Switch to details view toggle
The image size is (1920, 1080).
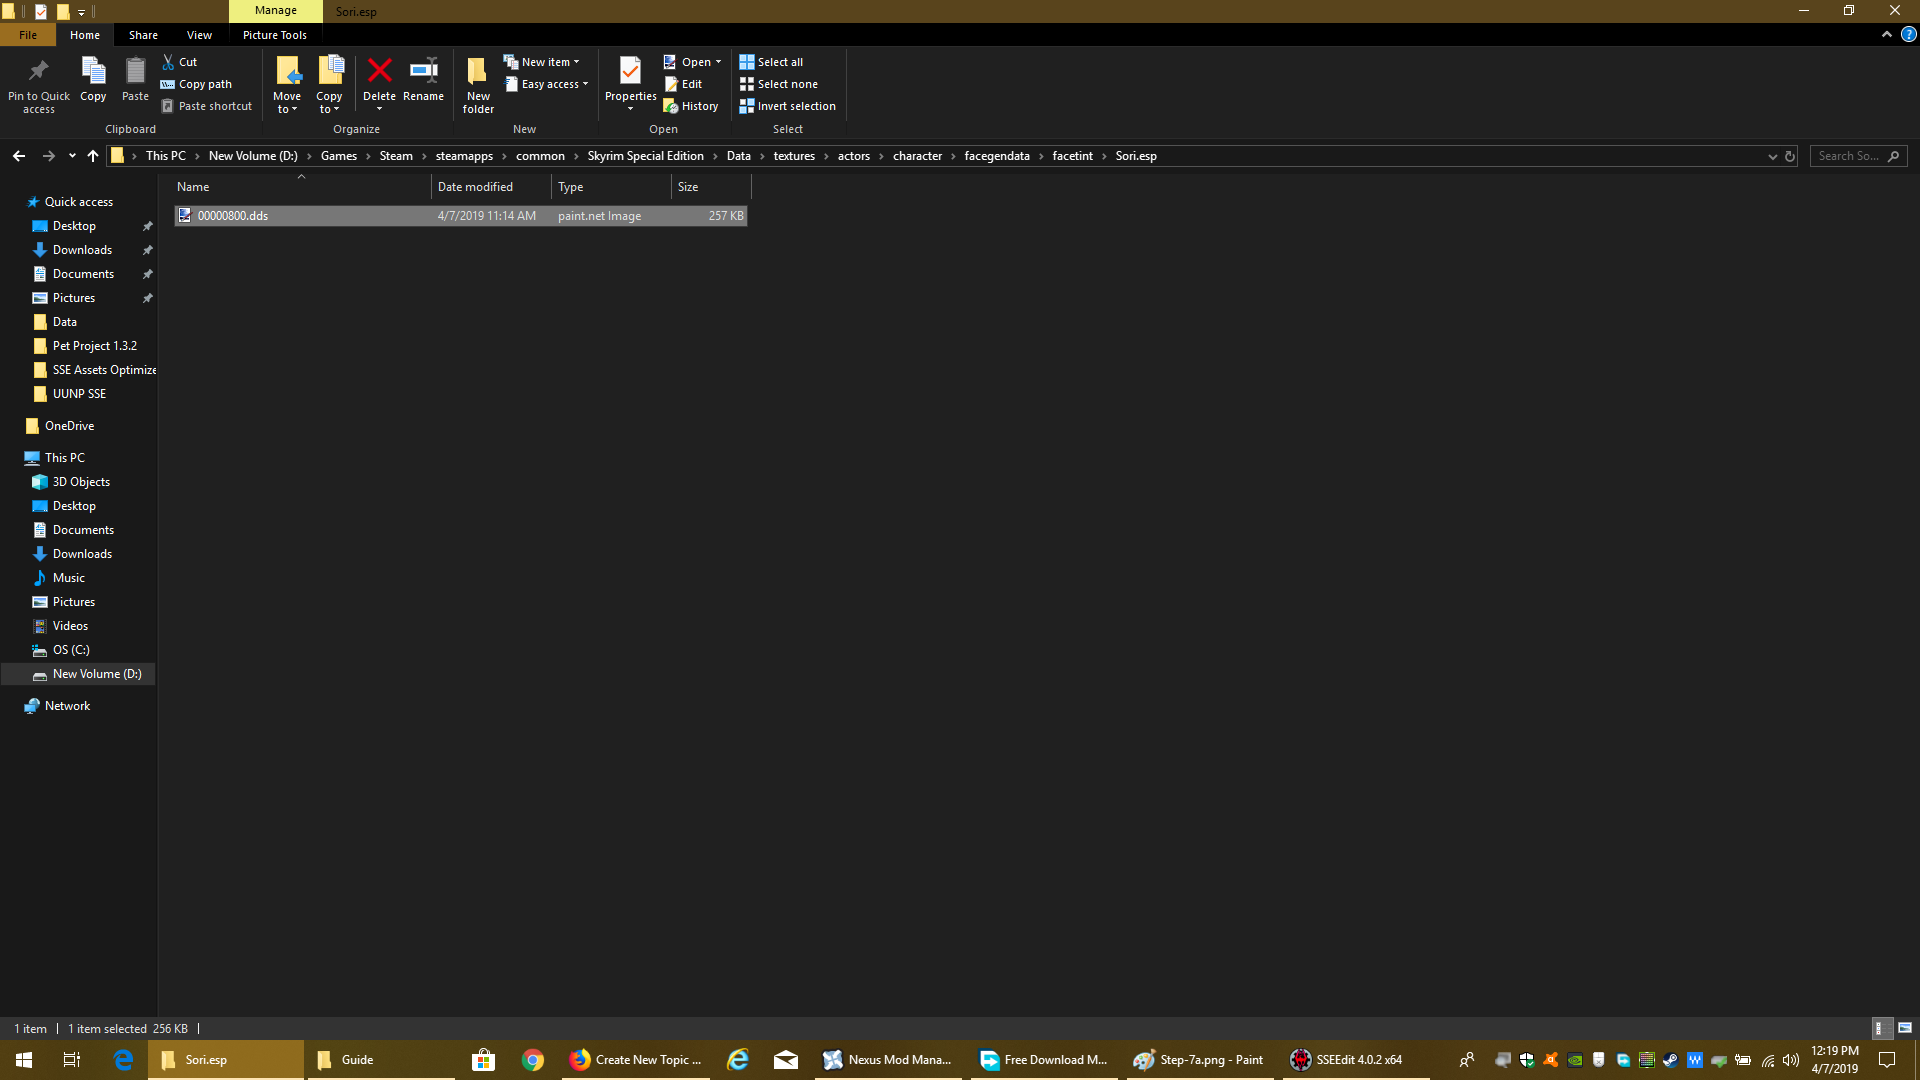(1879, 1028)
